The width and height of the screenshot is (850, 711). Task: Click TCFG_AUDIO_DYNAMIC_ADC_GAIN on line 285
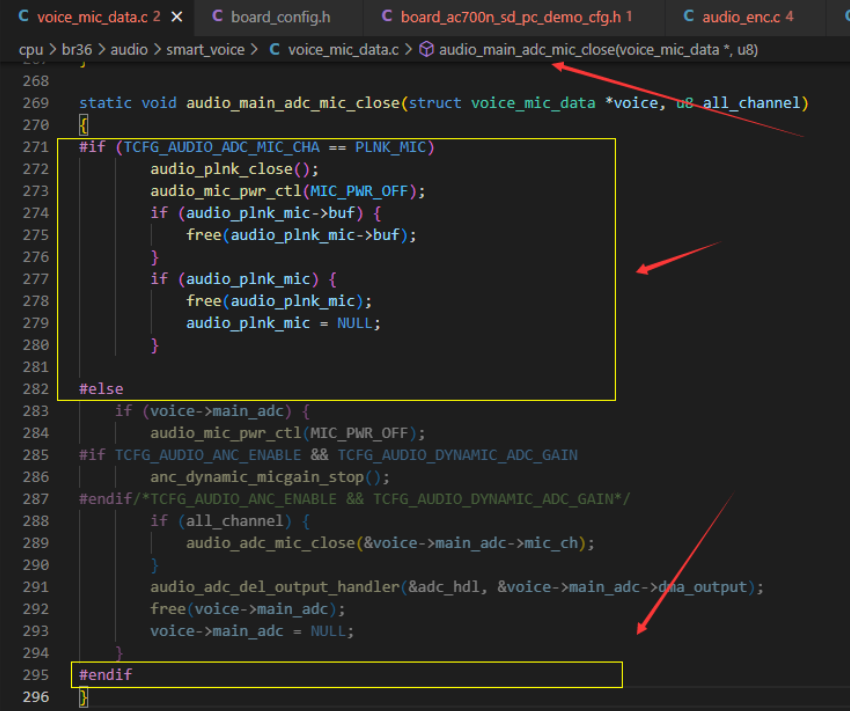tap(458, 455)
